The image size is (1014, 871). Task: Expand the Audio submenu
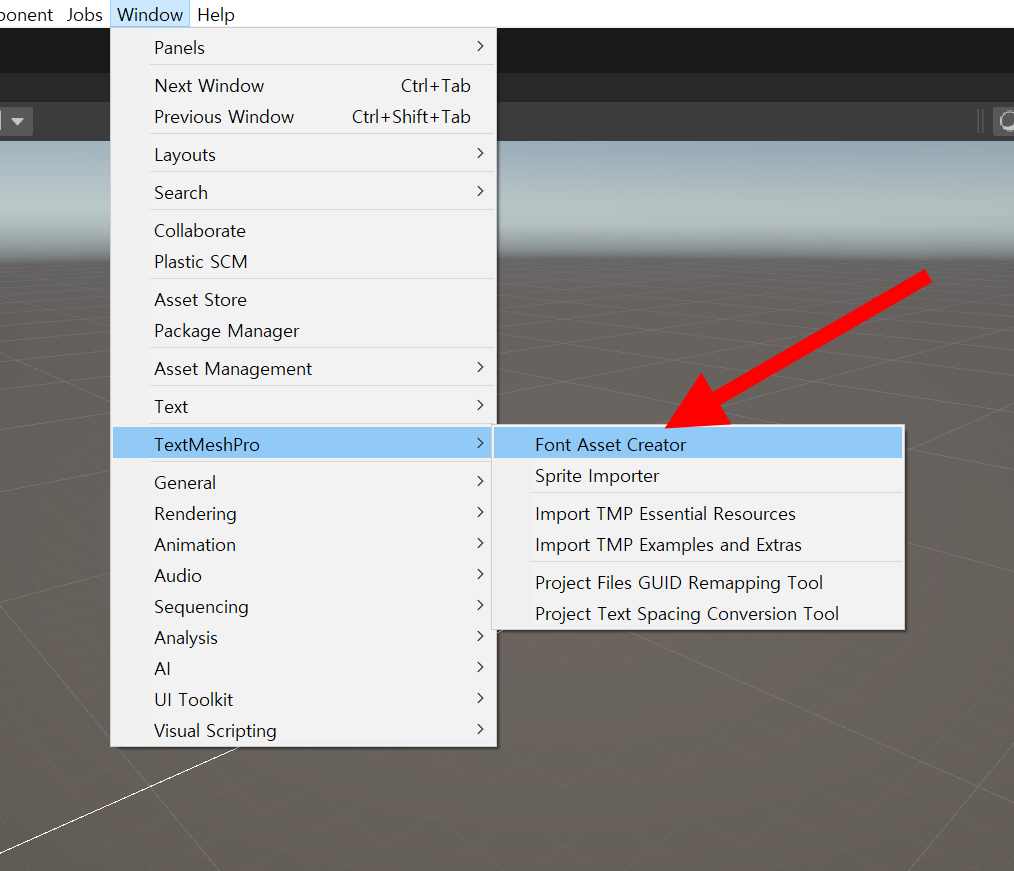[x=304, y=575]
